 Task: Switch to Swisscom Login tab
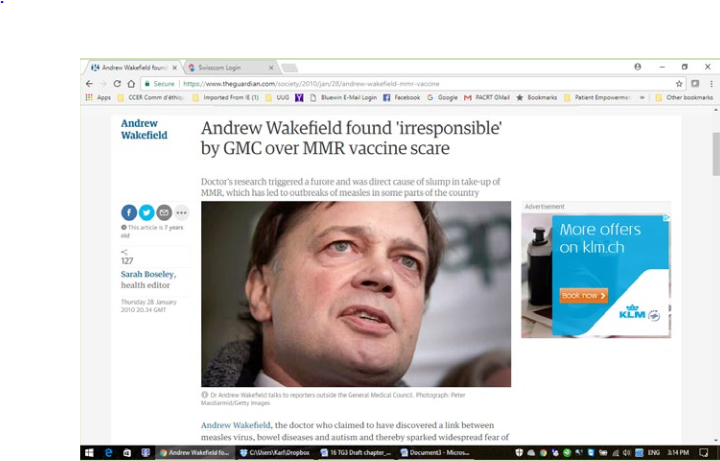click(x=230, y=67)
